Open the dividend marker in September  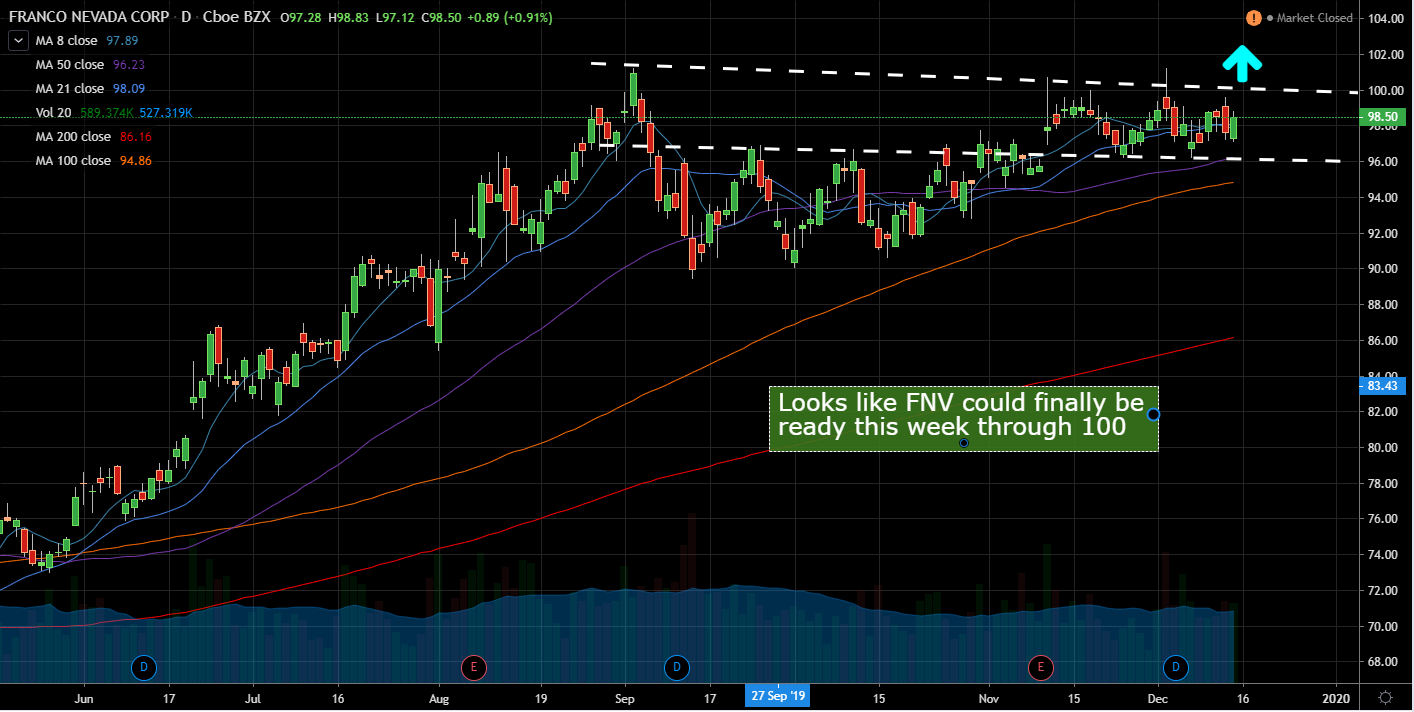(x=676, y=667)
